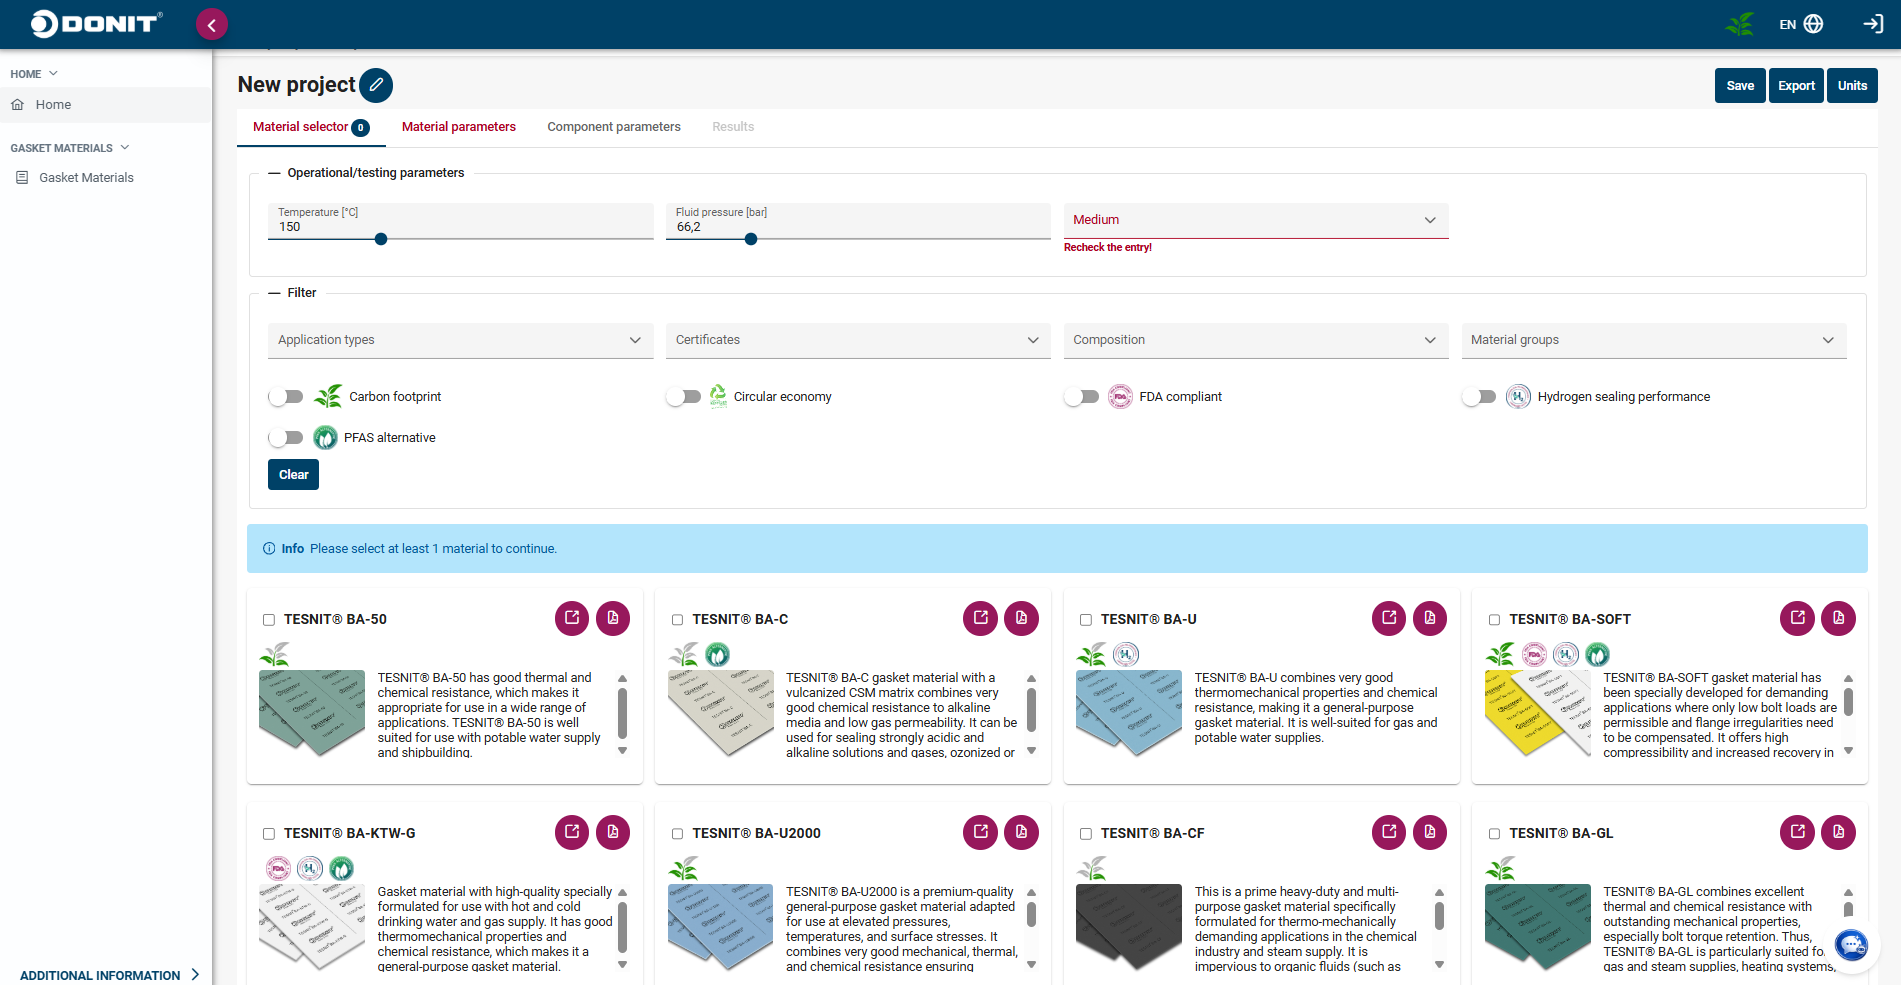
Task: Check the TESNIT BA-KTW-G material
Action: 269,834
